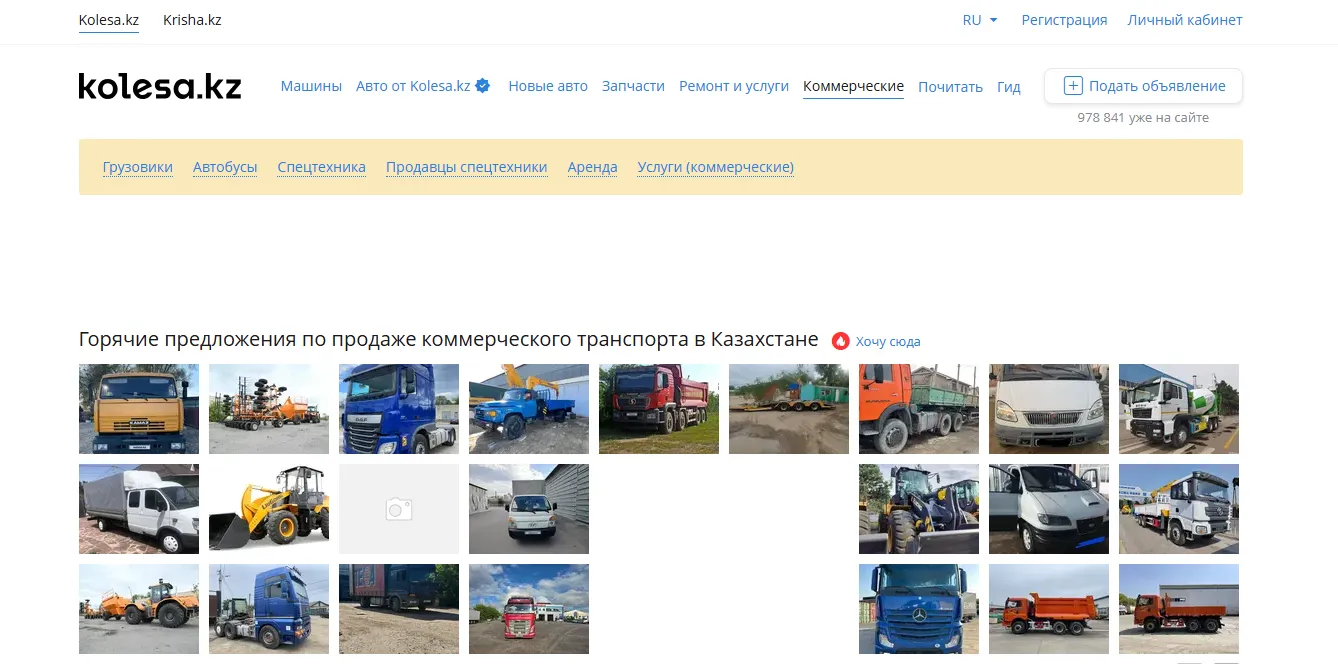Click the blue verified badge icon
Screen dimensions: 1338x664
(482, 86)
